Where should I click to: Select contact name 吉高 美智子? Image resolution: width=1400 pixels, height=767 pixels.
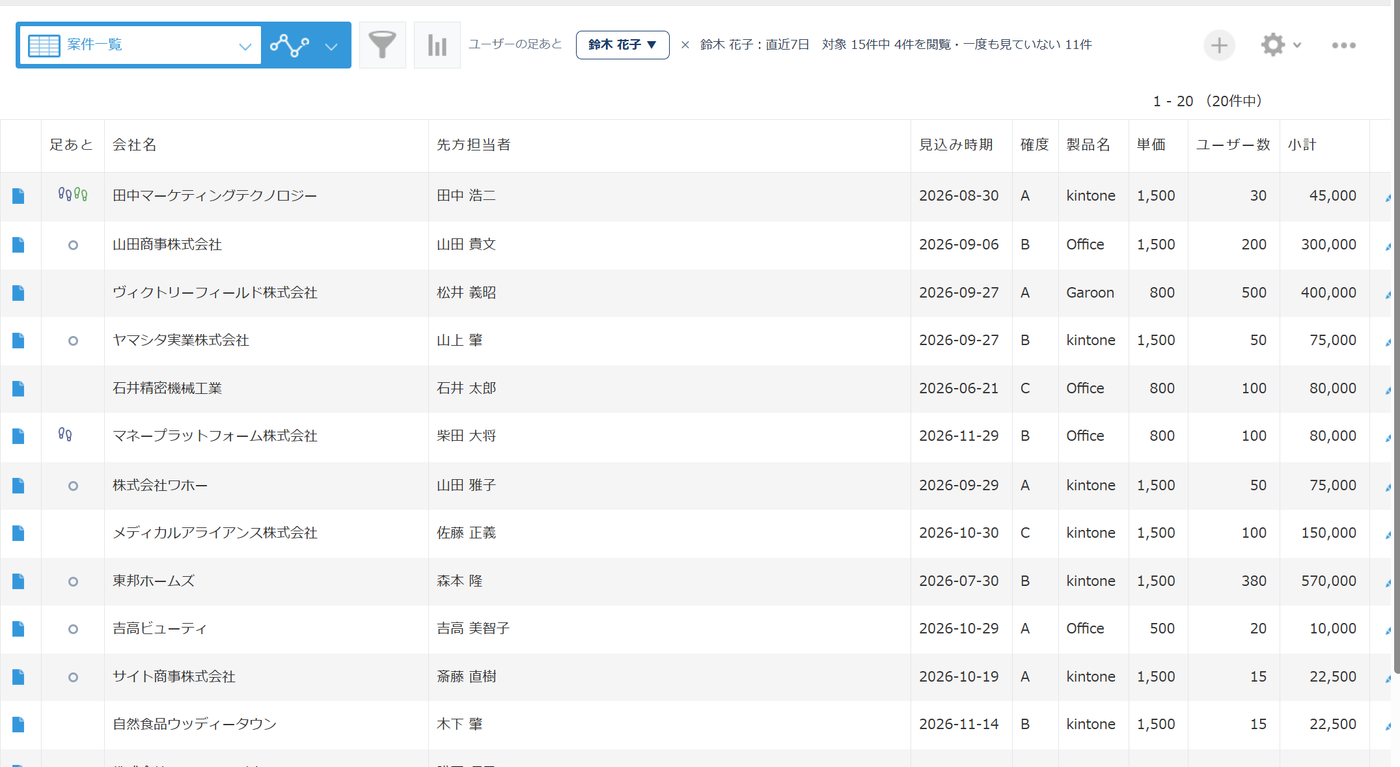coord(474,629)
